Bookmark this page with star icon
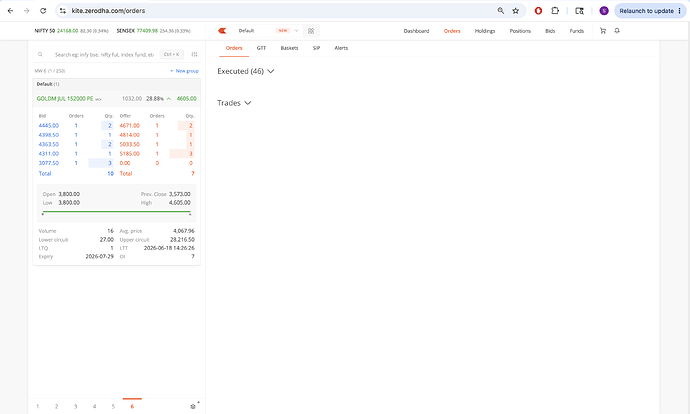690x414 pixels. click(516, 11)
